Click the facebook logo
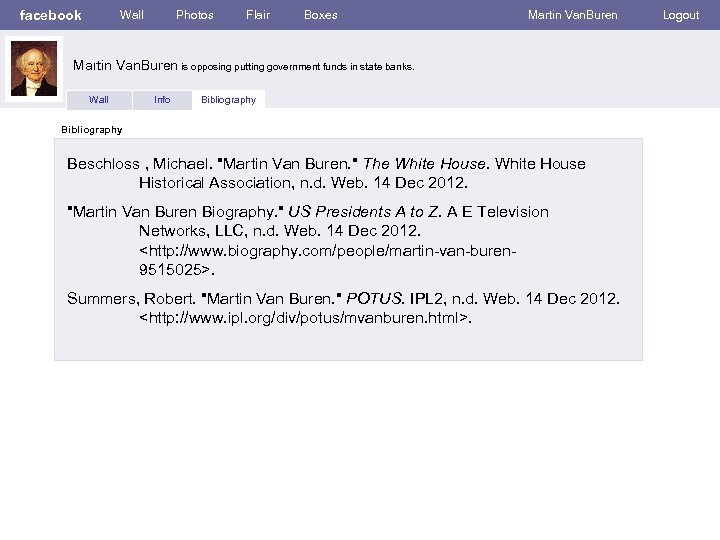The image size is (720, 540). click(51, 15)
